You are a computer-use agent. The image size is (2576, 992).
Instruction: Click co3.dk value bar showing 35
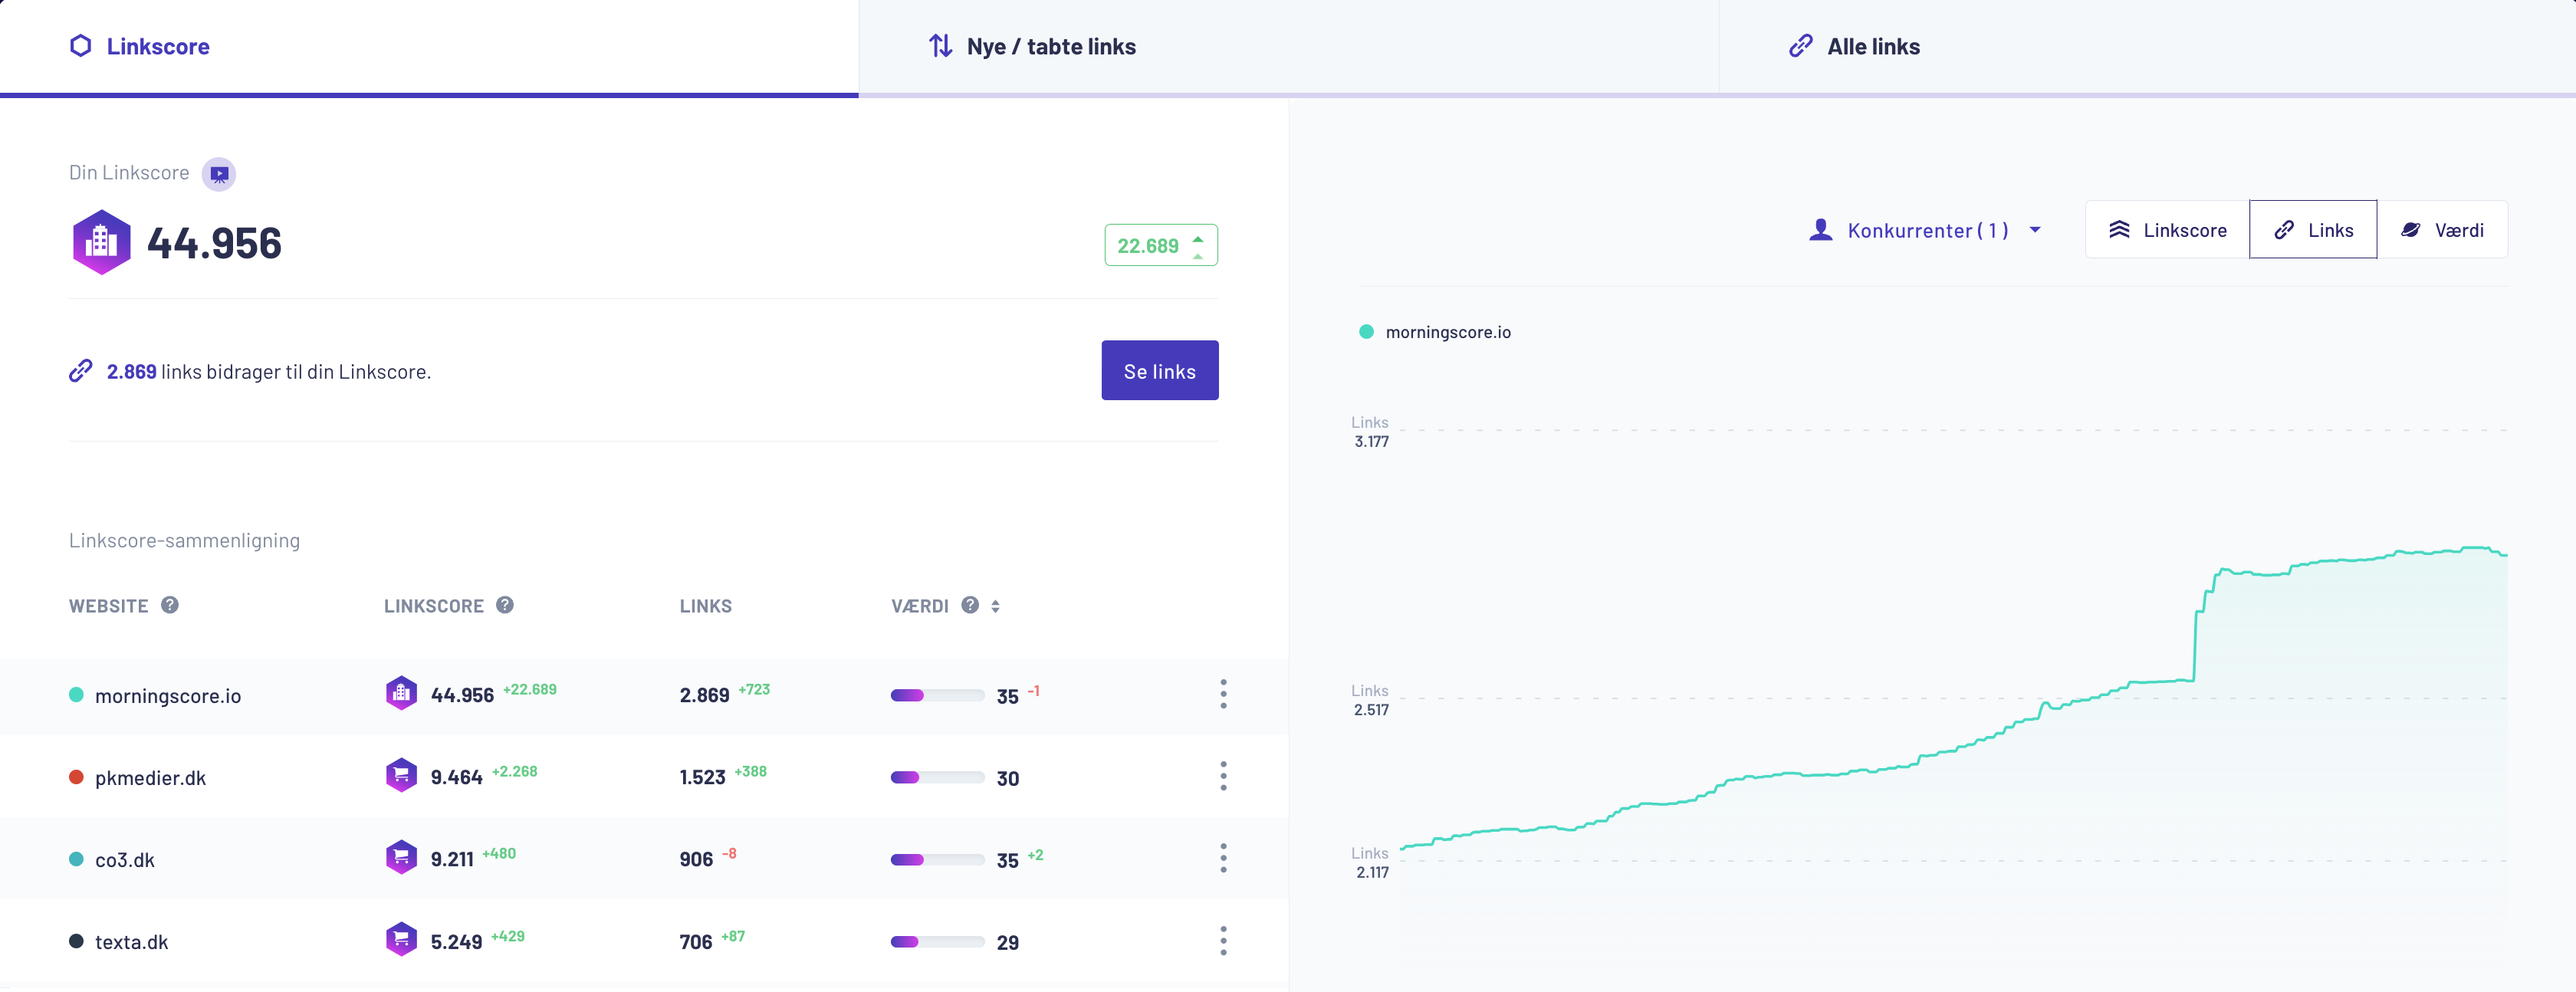(x=937, y=859)
